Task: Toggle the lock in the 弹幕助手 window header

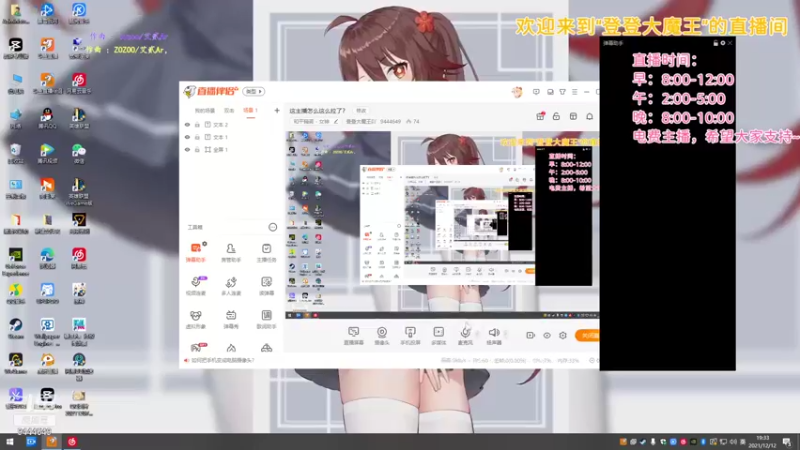Action: coord(715,43)
